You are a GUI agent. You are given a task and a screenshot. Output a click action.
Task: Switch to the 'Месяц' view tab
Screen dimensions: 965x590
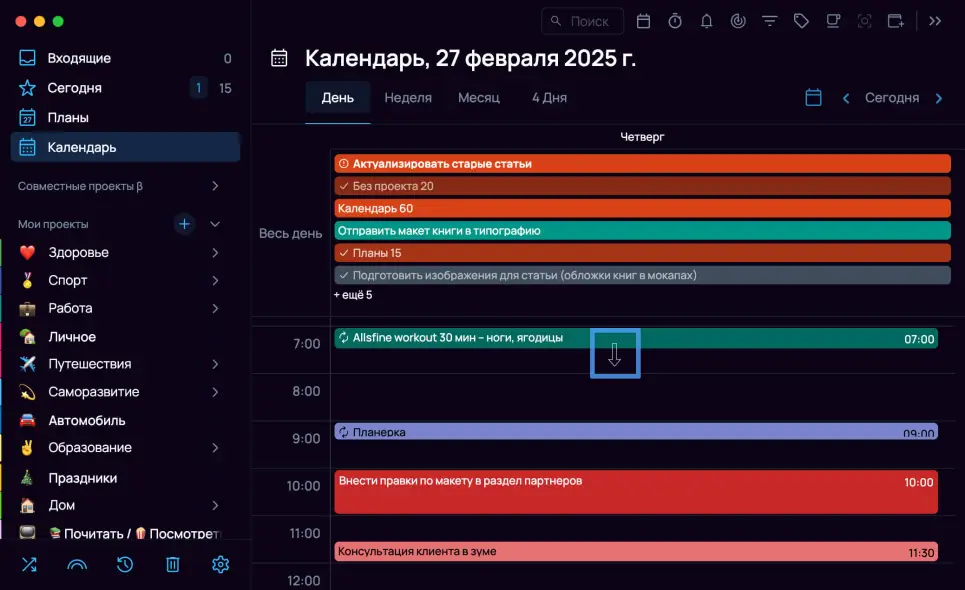point(478,98)
